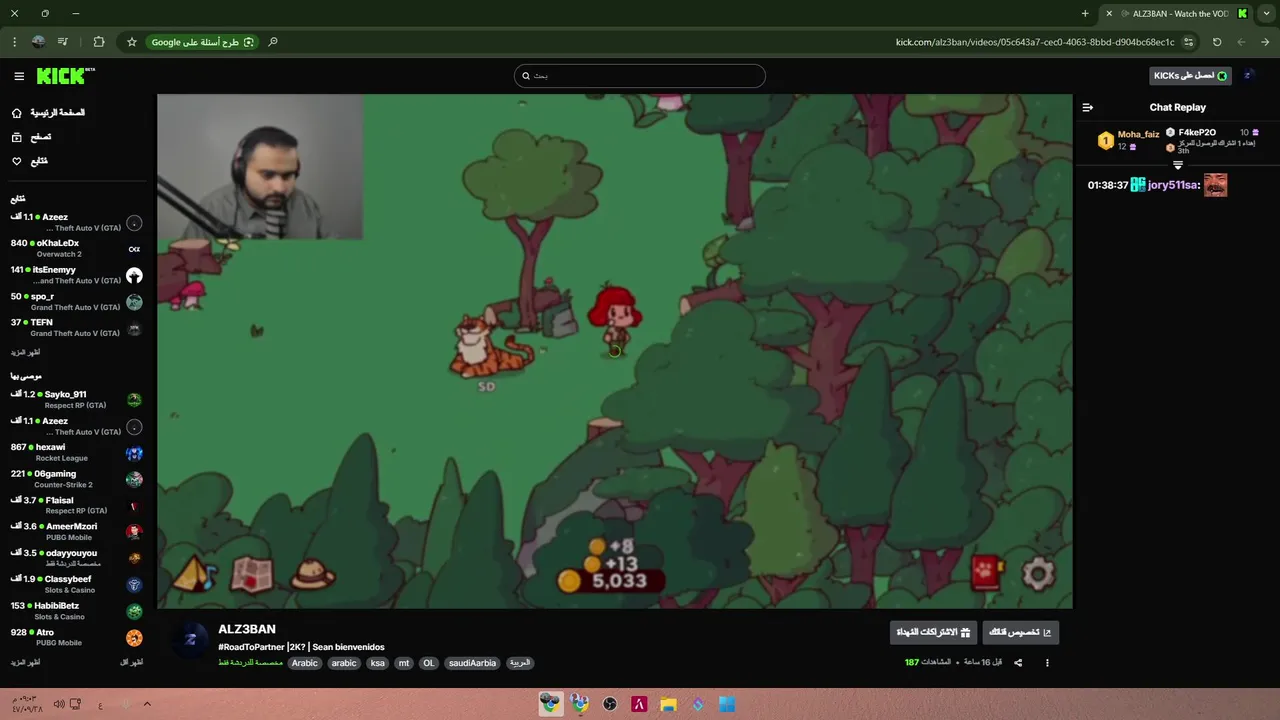1280x720 pixels.
Task: Share the video with share icon
Action: pos(1018,662)
